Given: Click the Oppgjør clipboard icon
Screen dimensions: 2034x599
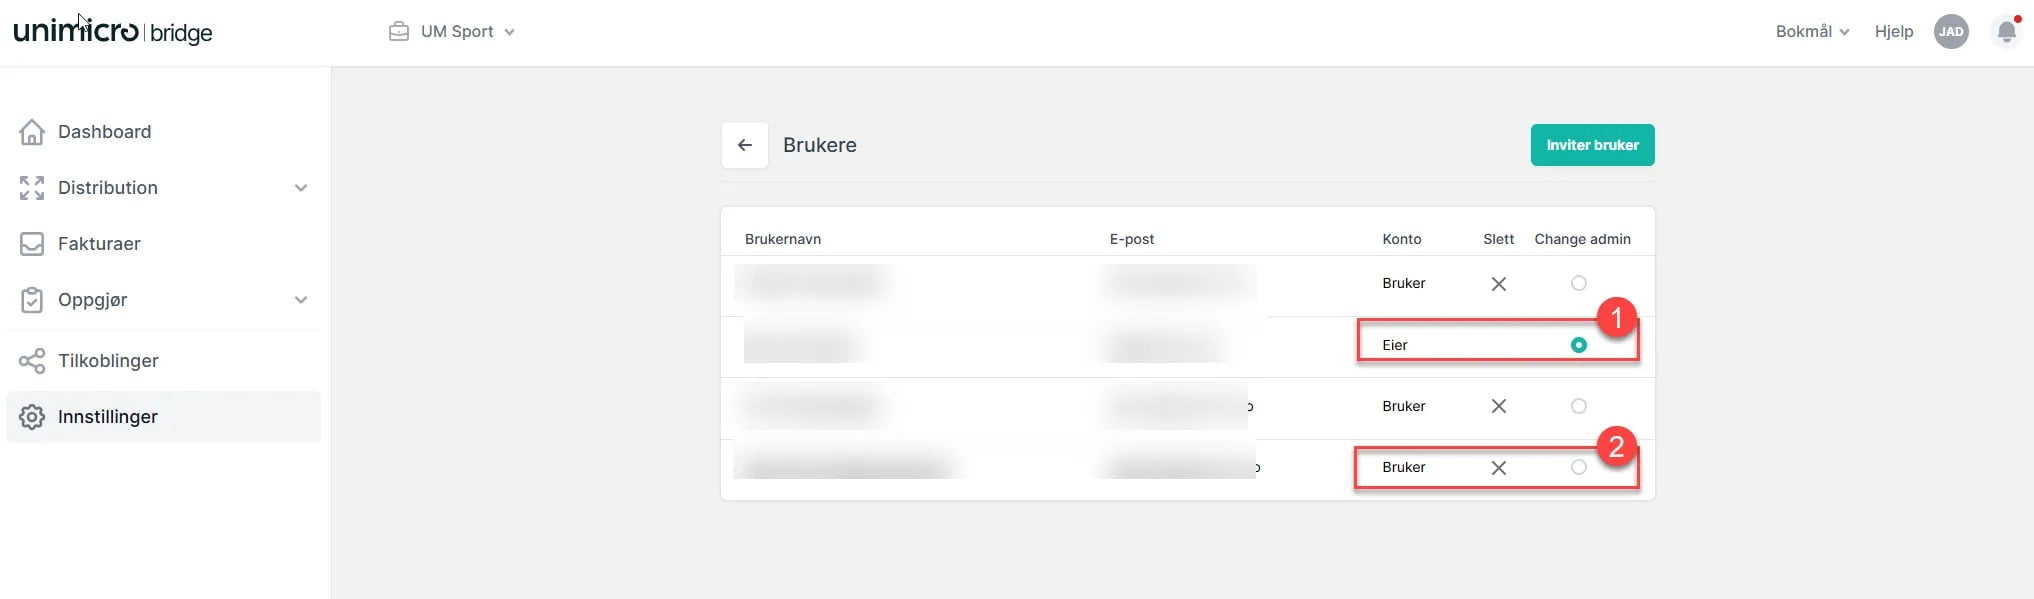Looking at the screenshot, I should coord(32,300).
